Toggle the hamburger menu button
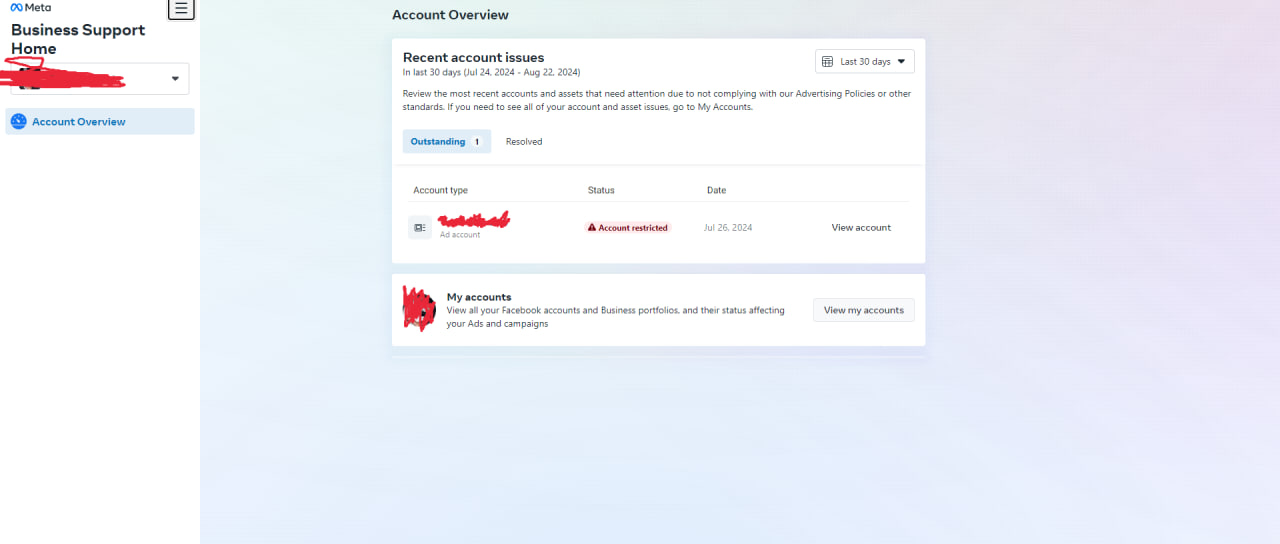 click(181, 8)
